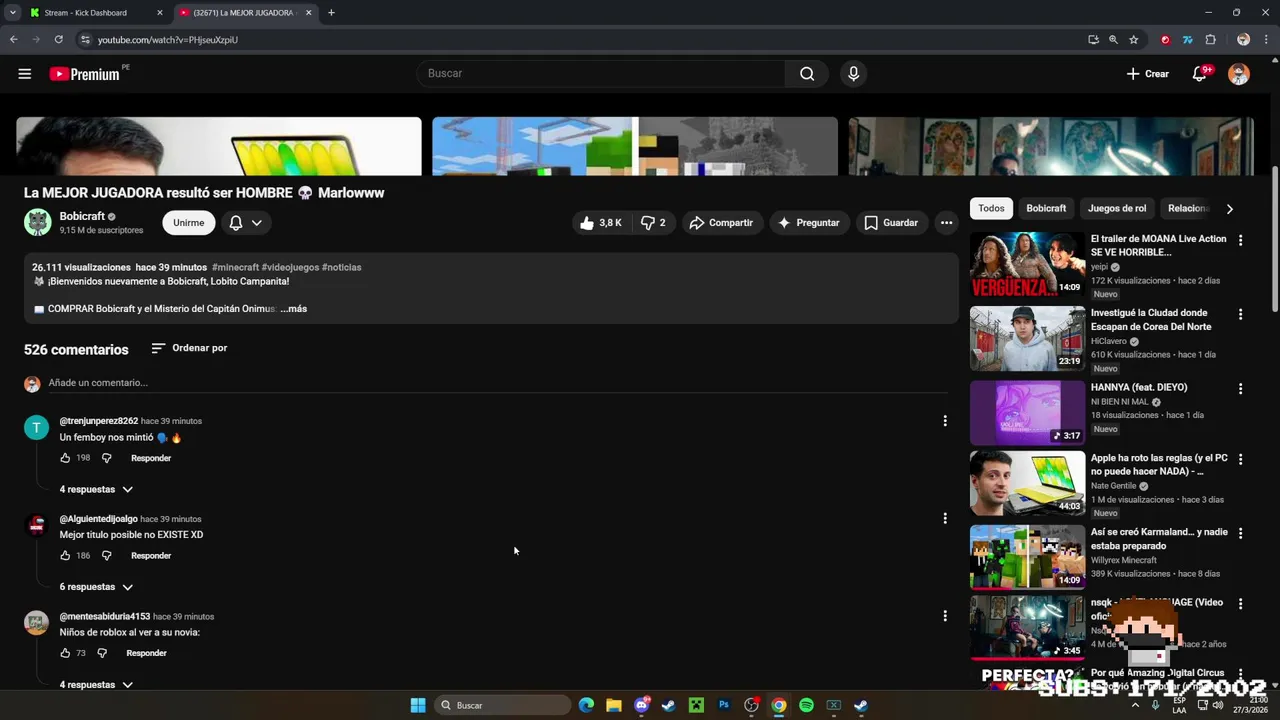The image size is (1280, 720).
Task: Like the video with thumbs up
Action: pyautogui.click(x=601, y=223)
